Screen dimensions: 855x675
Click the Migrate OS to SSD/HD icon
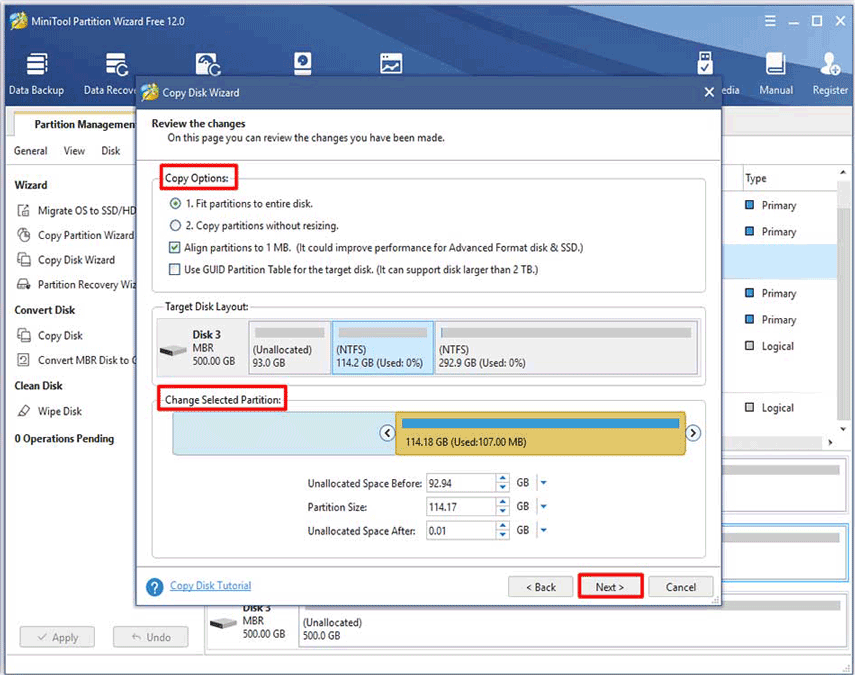(23, 210)
